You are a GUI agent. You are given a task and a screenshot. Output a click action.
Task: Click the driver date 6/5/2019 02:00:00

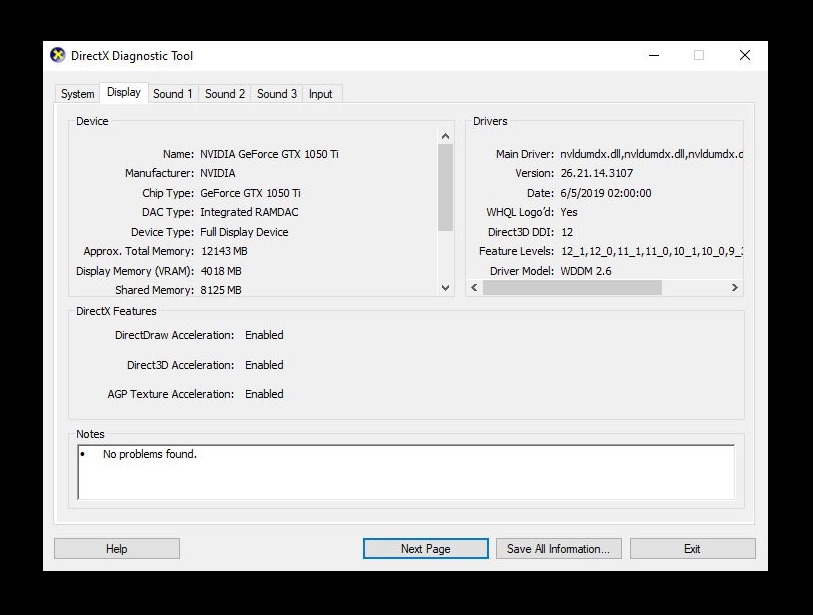[606, 193]
